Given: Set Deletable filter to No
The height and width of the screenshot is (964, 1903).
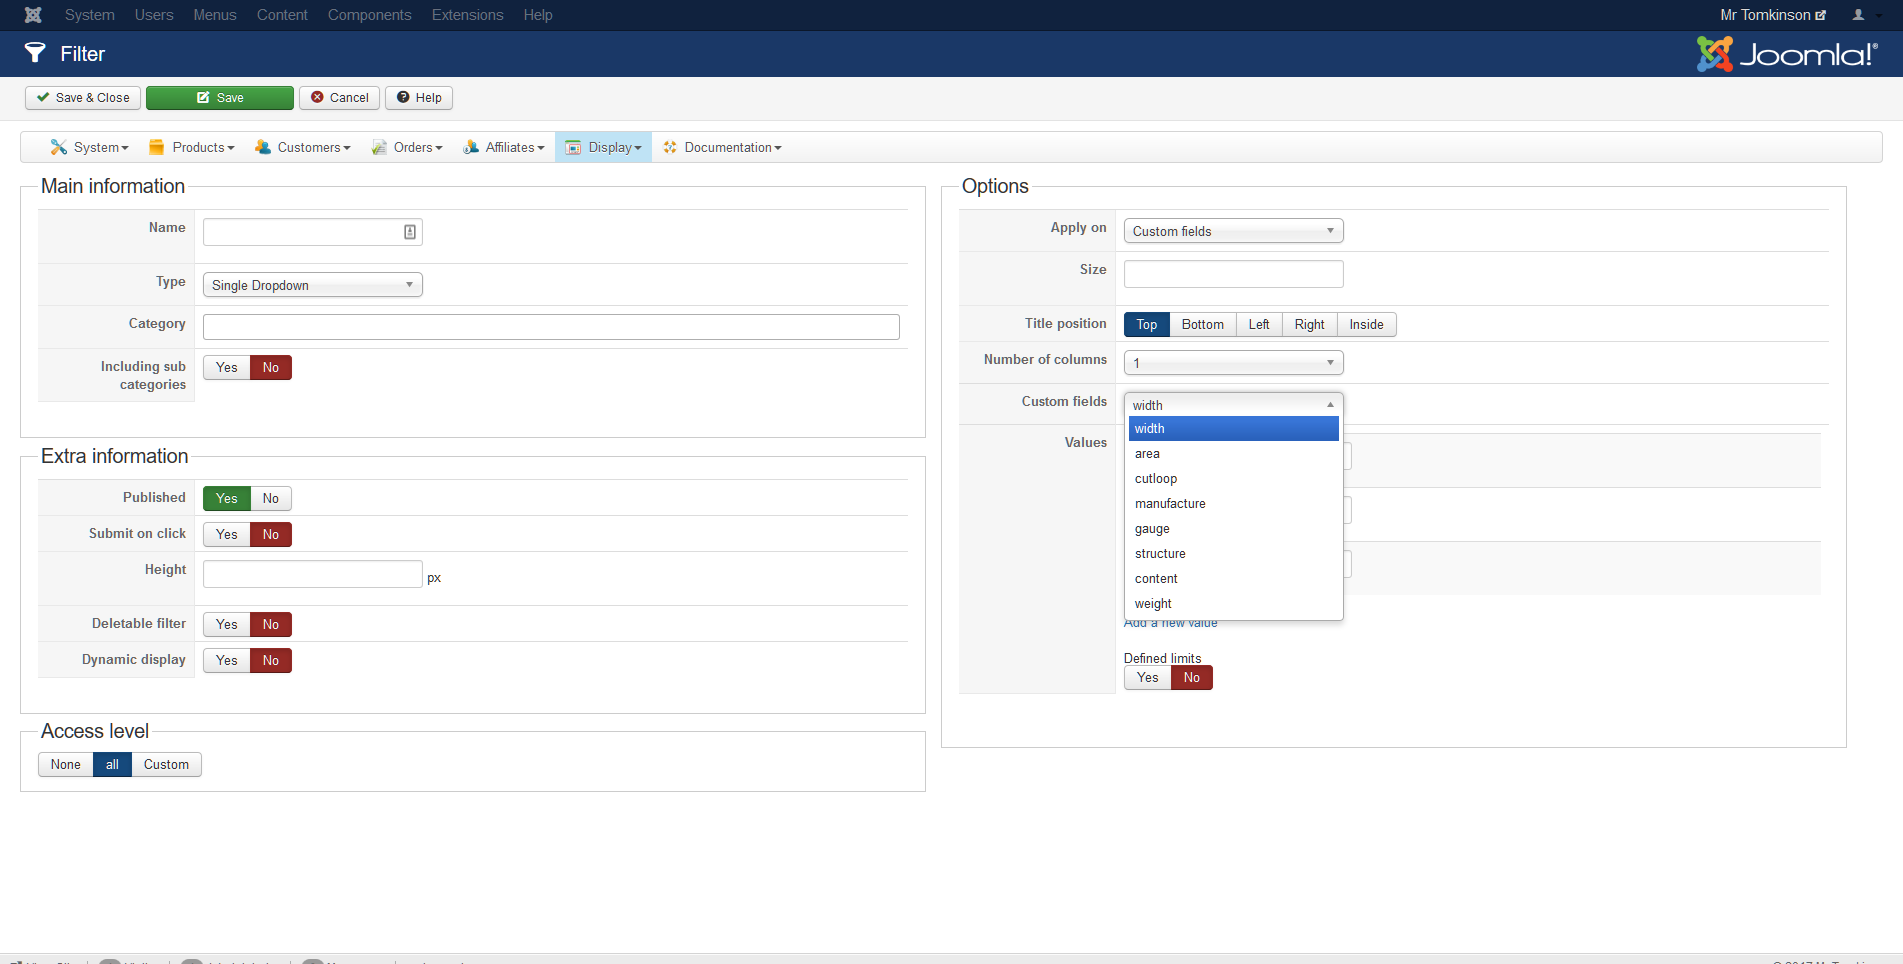Looking at the screenshot, I should [x=271, y=625].
